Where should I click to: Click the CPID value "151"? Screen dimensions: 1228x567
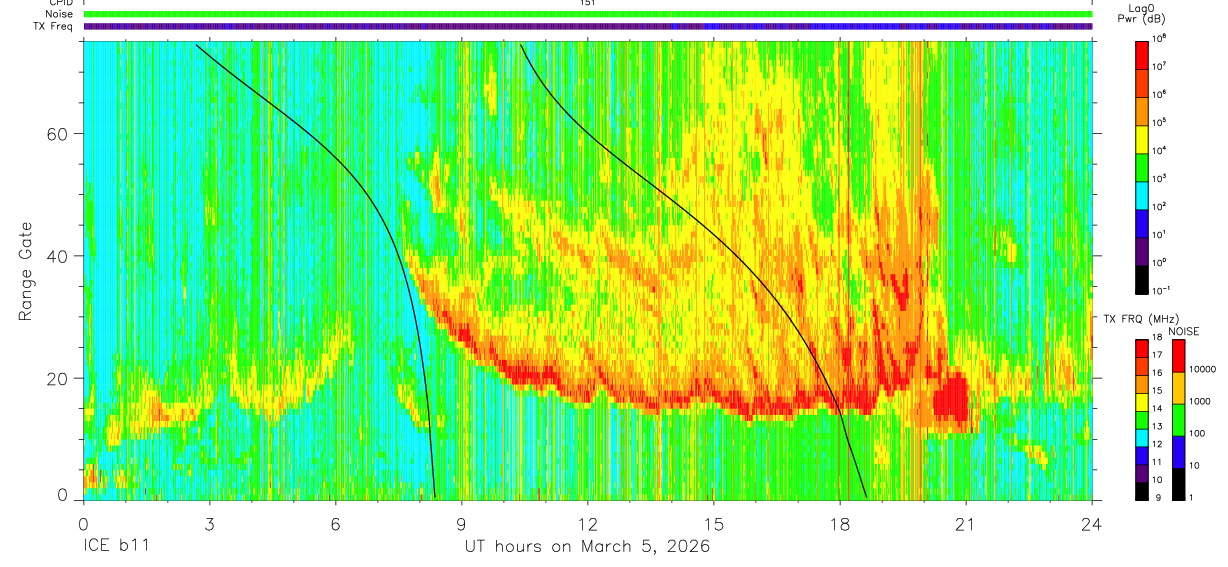(588, 3)
